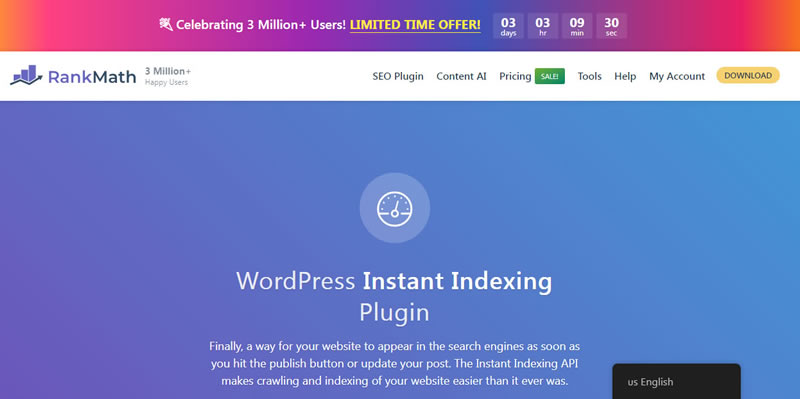800x399 pixels.
Task: Click the countdown hr box
Action: 543,26
